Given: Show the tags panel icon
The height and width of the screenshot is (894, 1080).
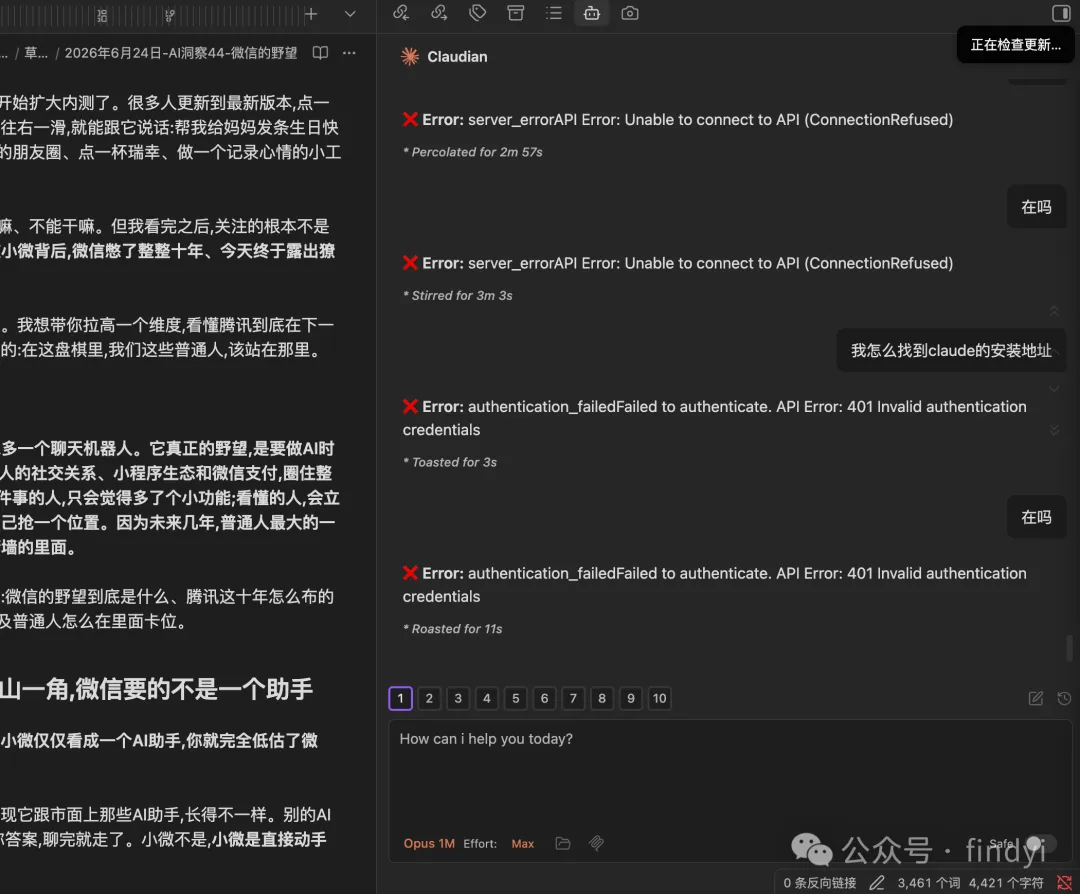Looking at the screenshot, I should click(477, 13).
